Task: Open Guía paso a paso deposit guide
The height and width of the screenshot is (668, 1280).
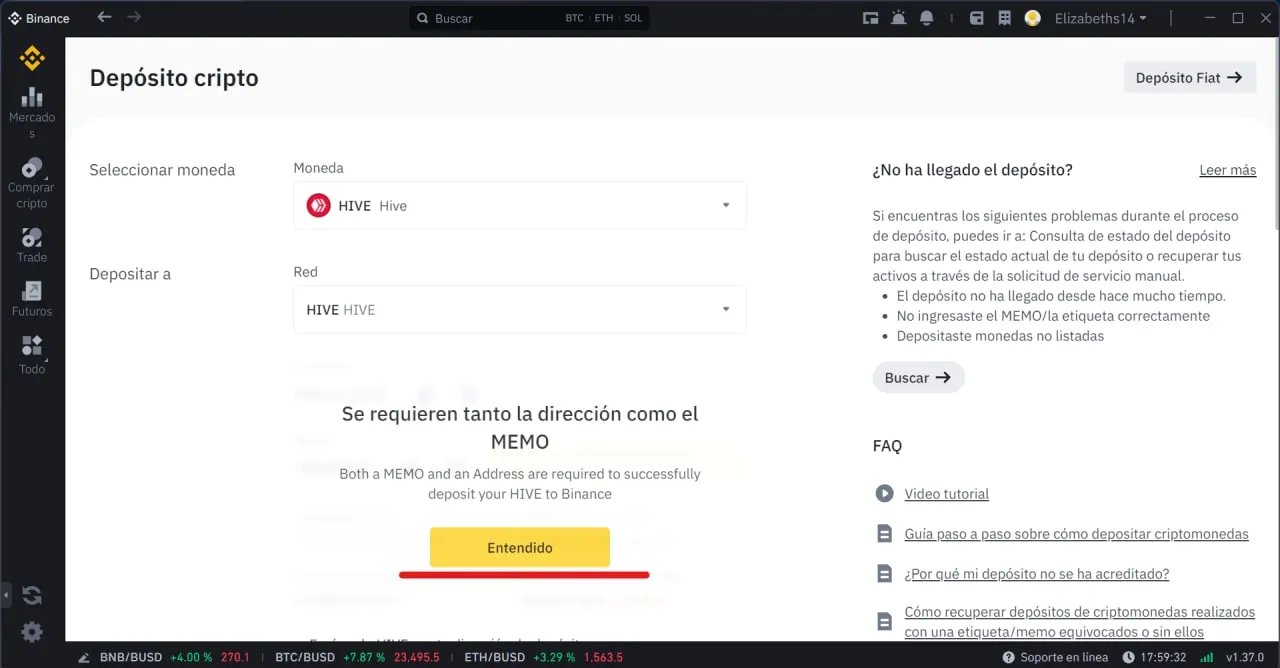Action: pyautogui.click(x=1076, y=534)
